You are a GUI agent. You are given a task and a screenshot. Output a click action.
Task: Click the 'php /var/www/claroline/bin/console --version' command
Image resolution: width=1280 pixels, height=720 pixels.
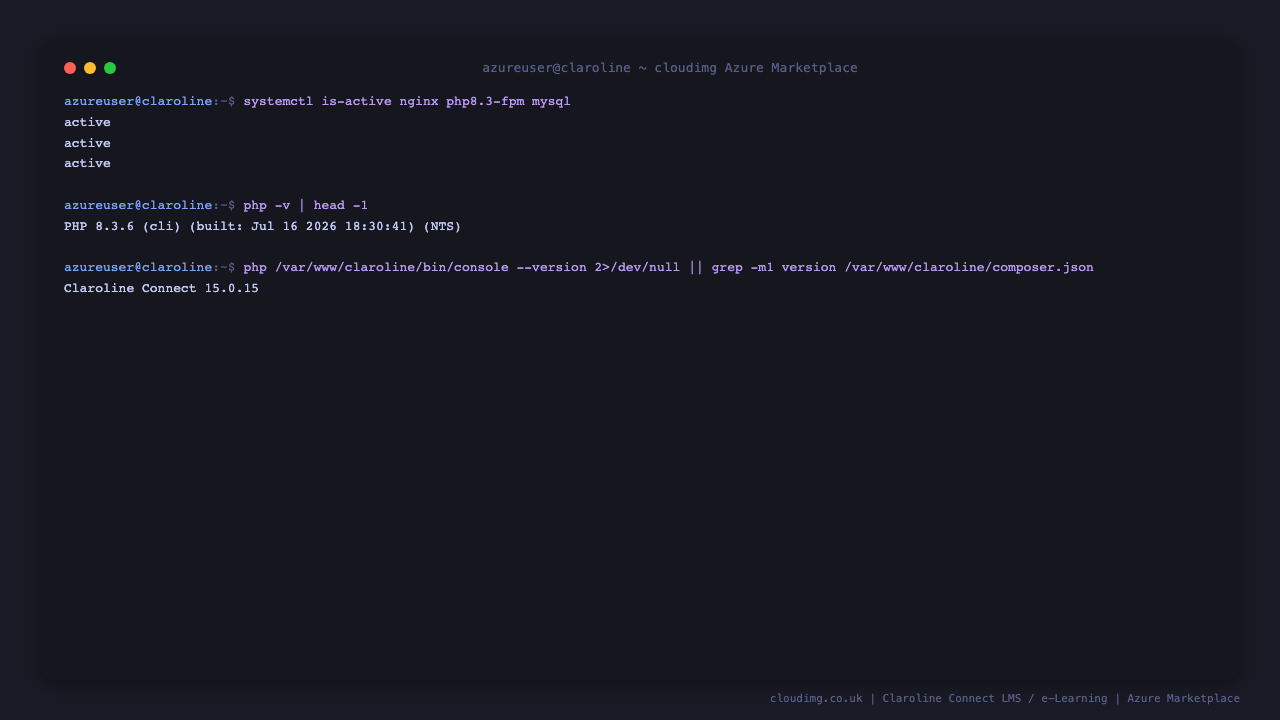point(668,268)
